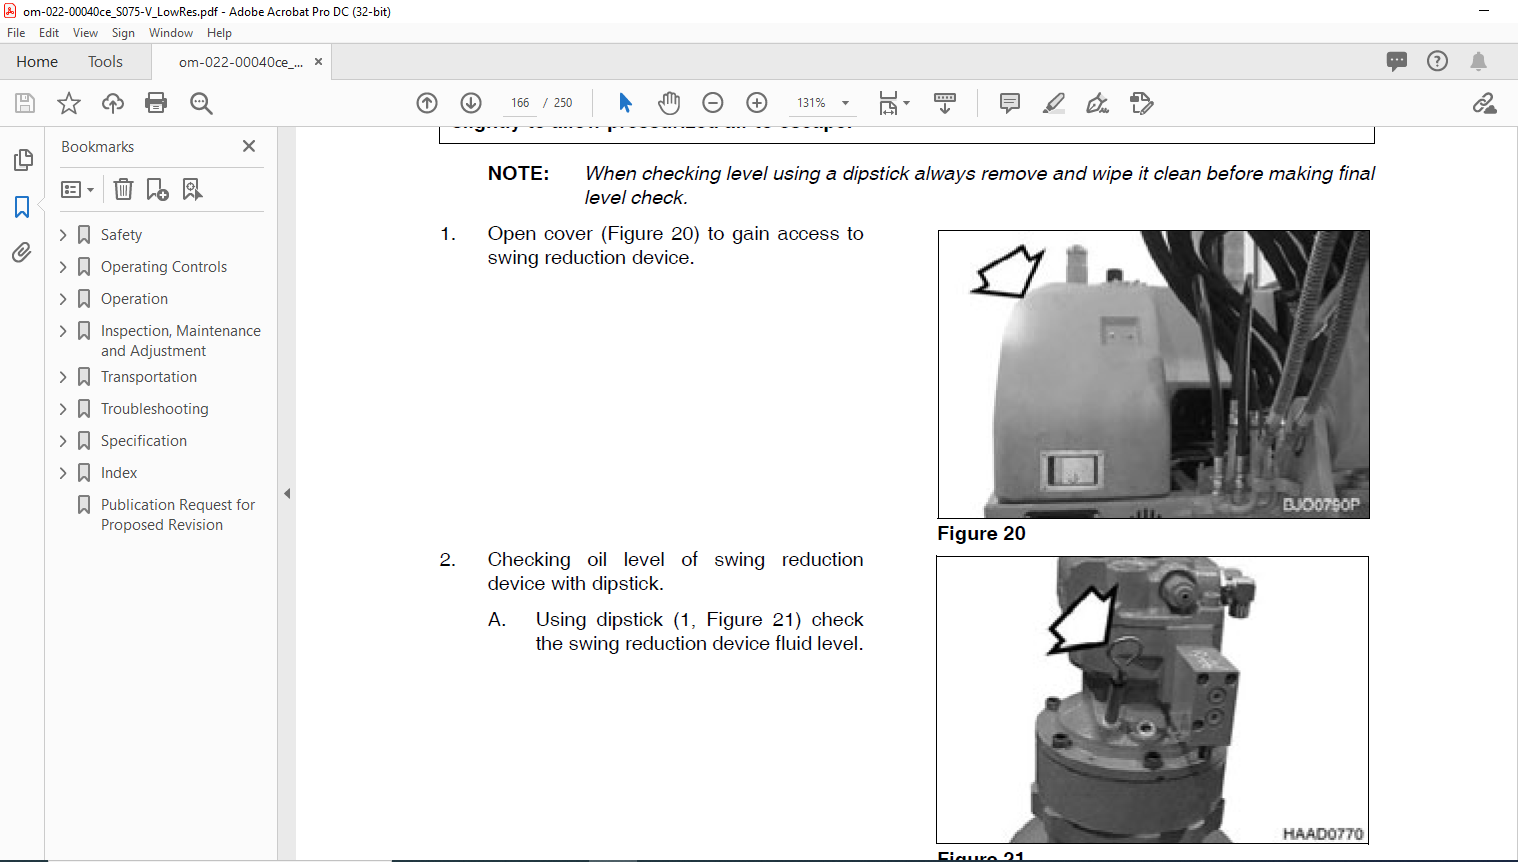Image resolution: width=1518 pixels, height=862 pixels.
Task: Expand the Operating Controls bookmark
Action: click(x=63, y=267)
